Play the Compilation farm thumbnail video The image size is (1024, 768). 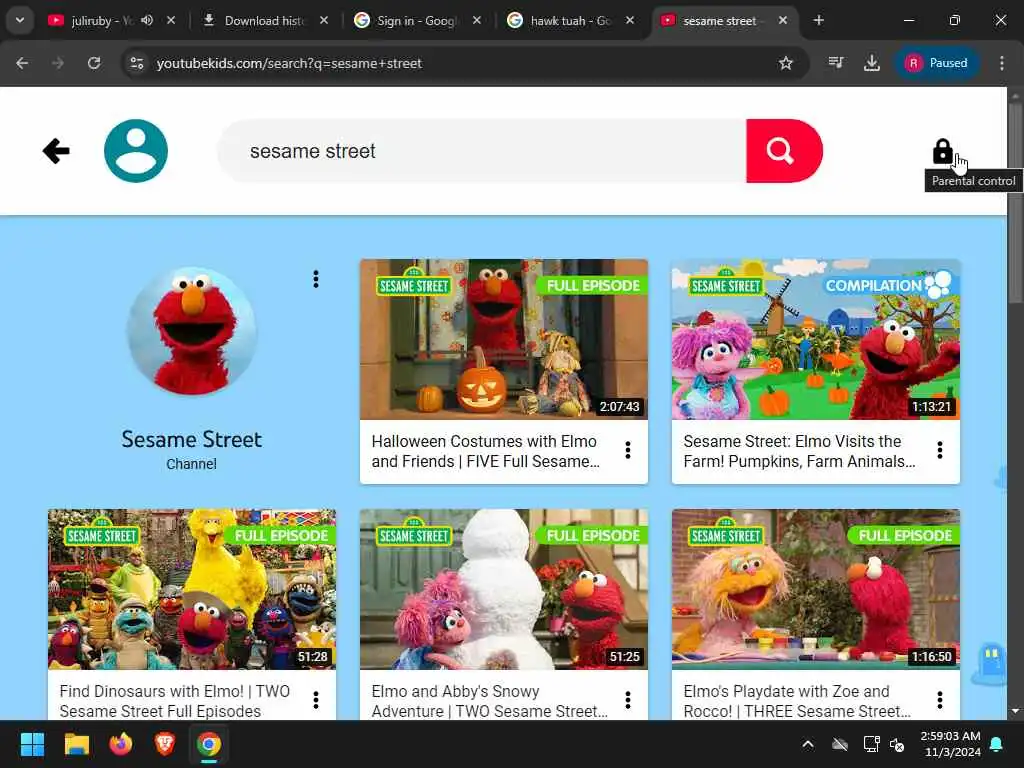click(816, 340)
